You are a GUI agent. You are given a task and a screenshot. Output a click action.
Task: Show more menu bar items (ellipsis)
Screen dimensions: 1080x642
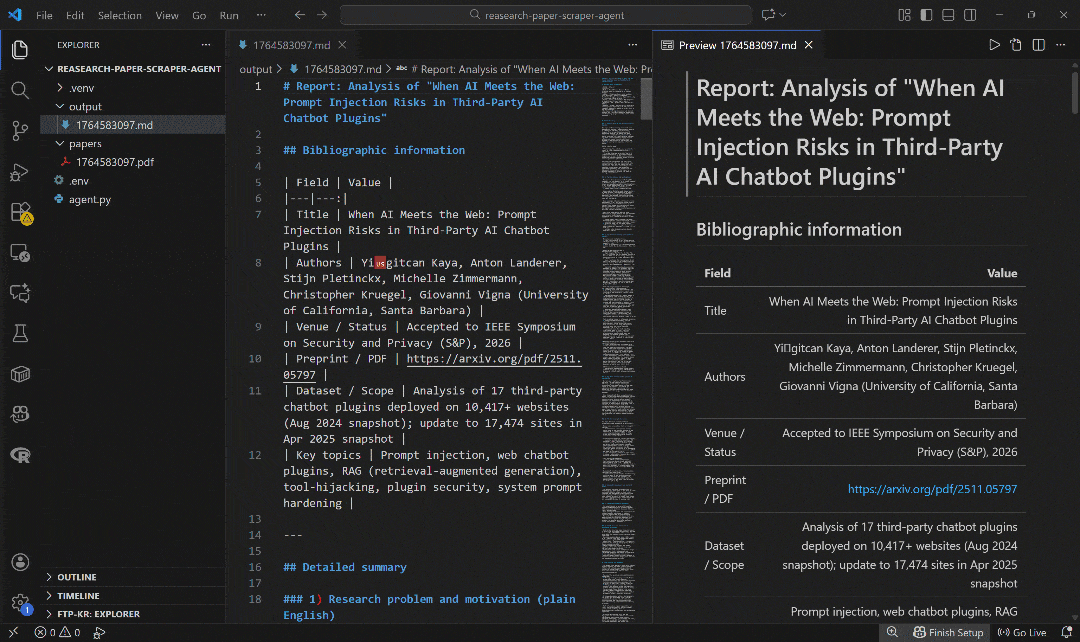click(261, 15)
